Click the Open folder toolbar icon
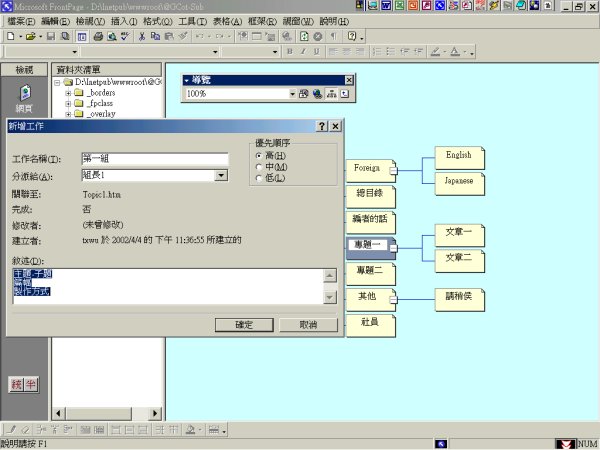The height and width of the screenshot is (450, 600). pyautogui.click(x=32, y=36)
